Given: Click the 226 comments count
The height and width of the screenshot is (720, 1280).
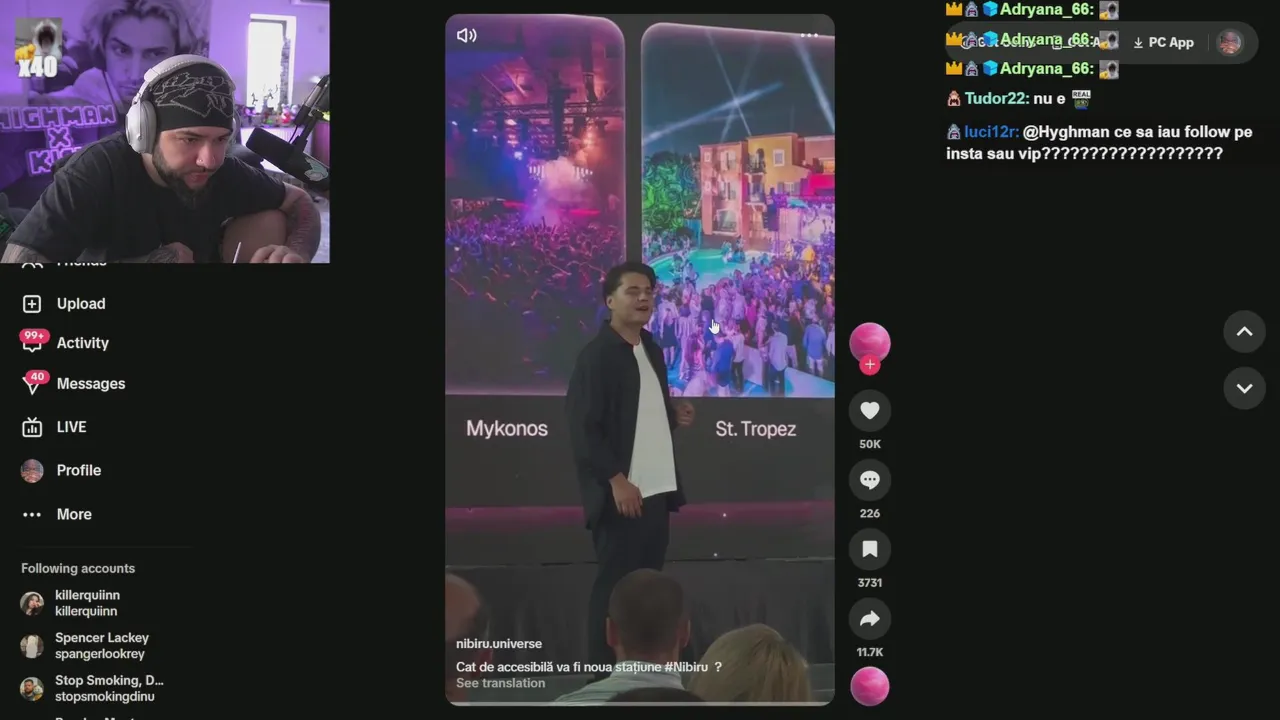Looking at the screenshot, I should (x=870, y=513).
